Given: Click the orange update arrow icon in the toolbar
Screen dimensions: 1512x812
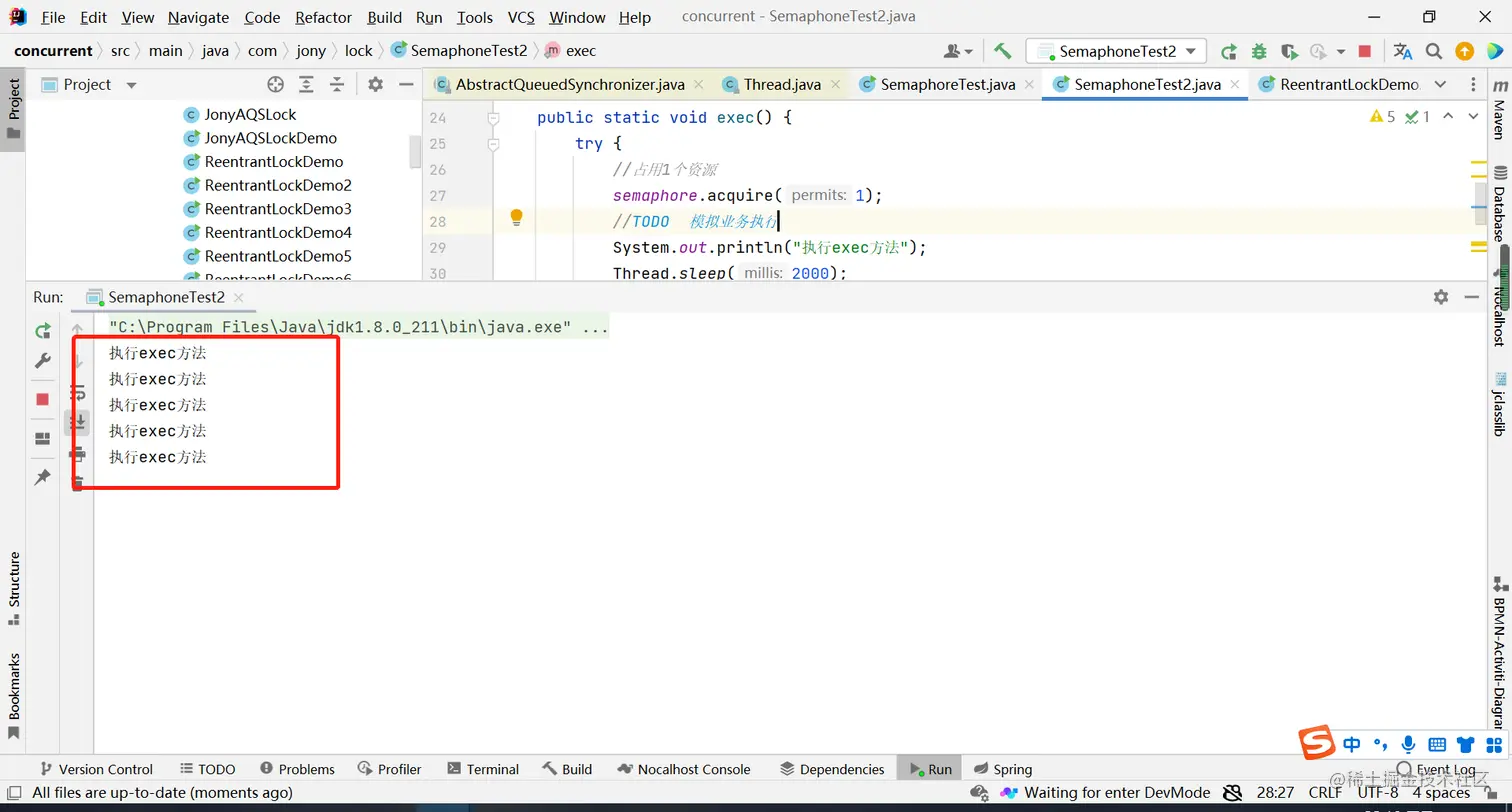Looking at the screenshot, I should pyautogui.click(x=1464, y=51).
